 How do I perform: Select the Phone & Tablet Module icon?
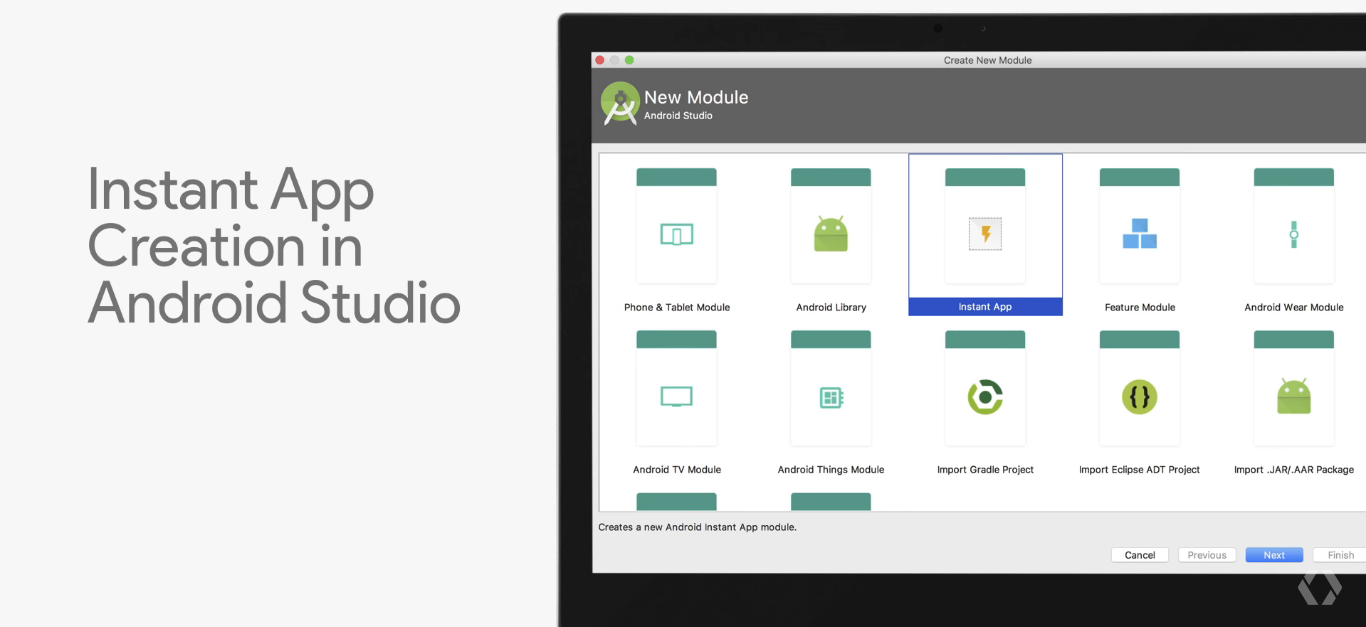pyautogui.click(x=676, y=235)
